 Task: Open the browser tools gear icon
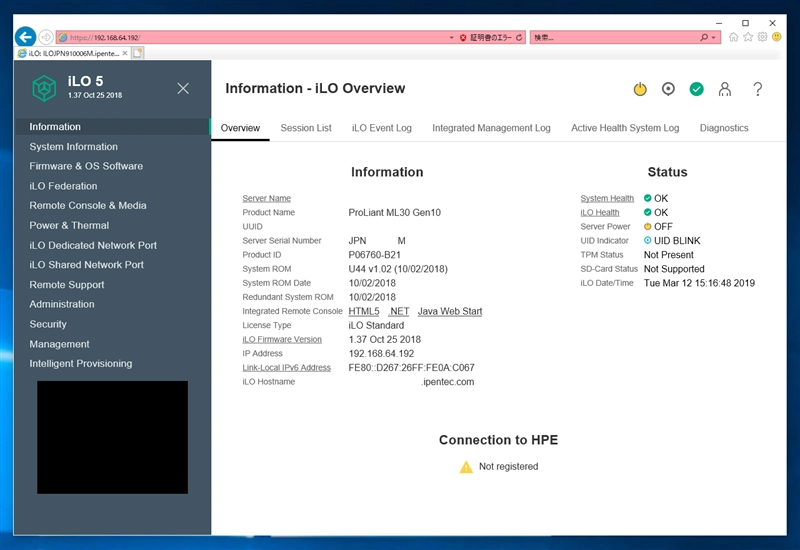pyautogui.click(x=762, y=37)
